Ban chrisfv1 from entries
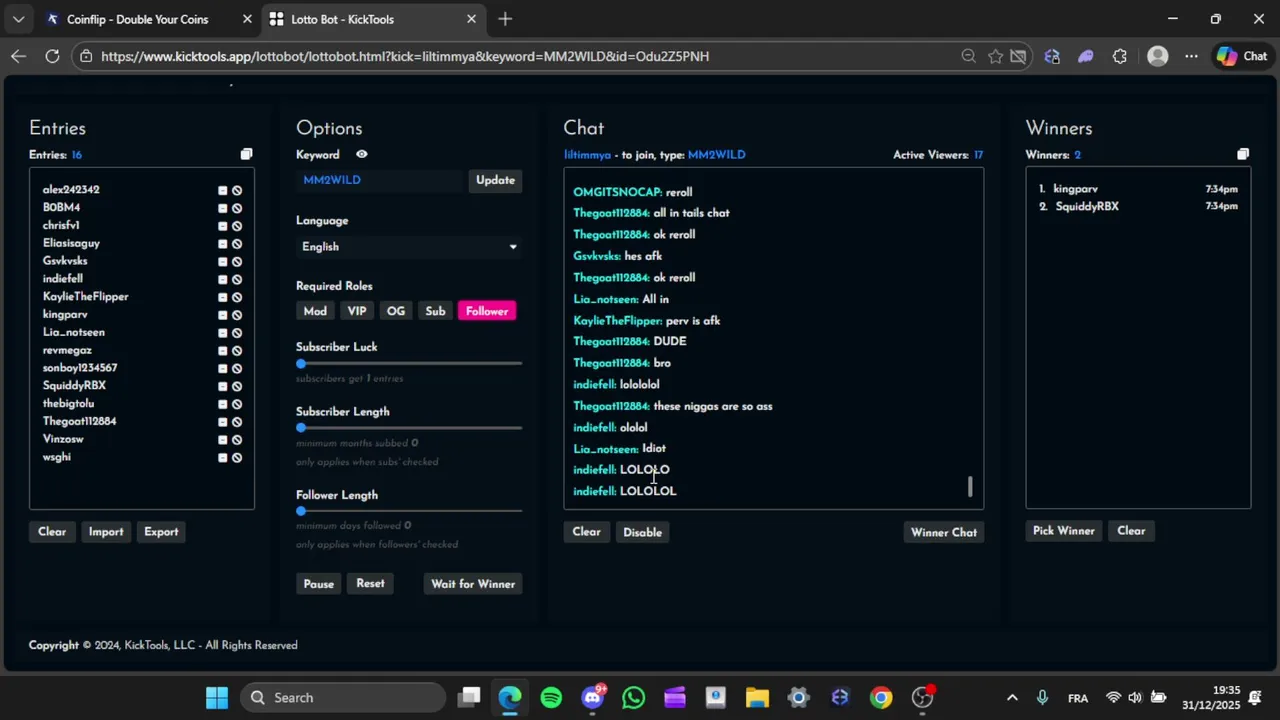 pos(237,226)
